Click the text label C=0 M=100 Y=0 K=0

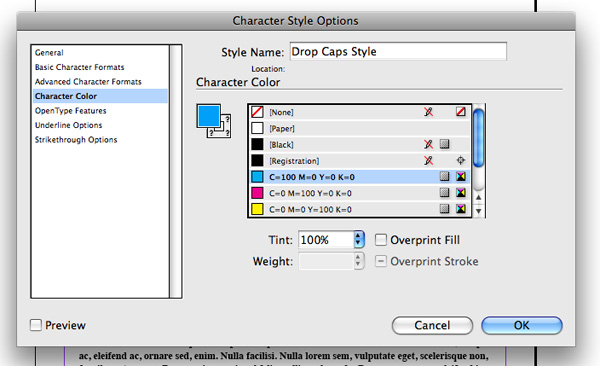point(310,193)
